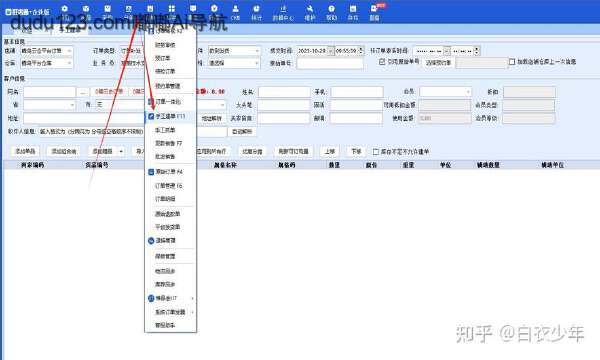This screenshot has height=360, width=600.
Task: Open the CRM person icon in toolbar
Action: coord(235,12)
